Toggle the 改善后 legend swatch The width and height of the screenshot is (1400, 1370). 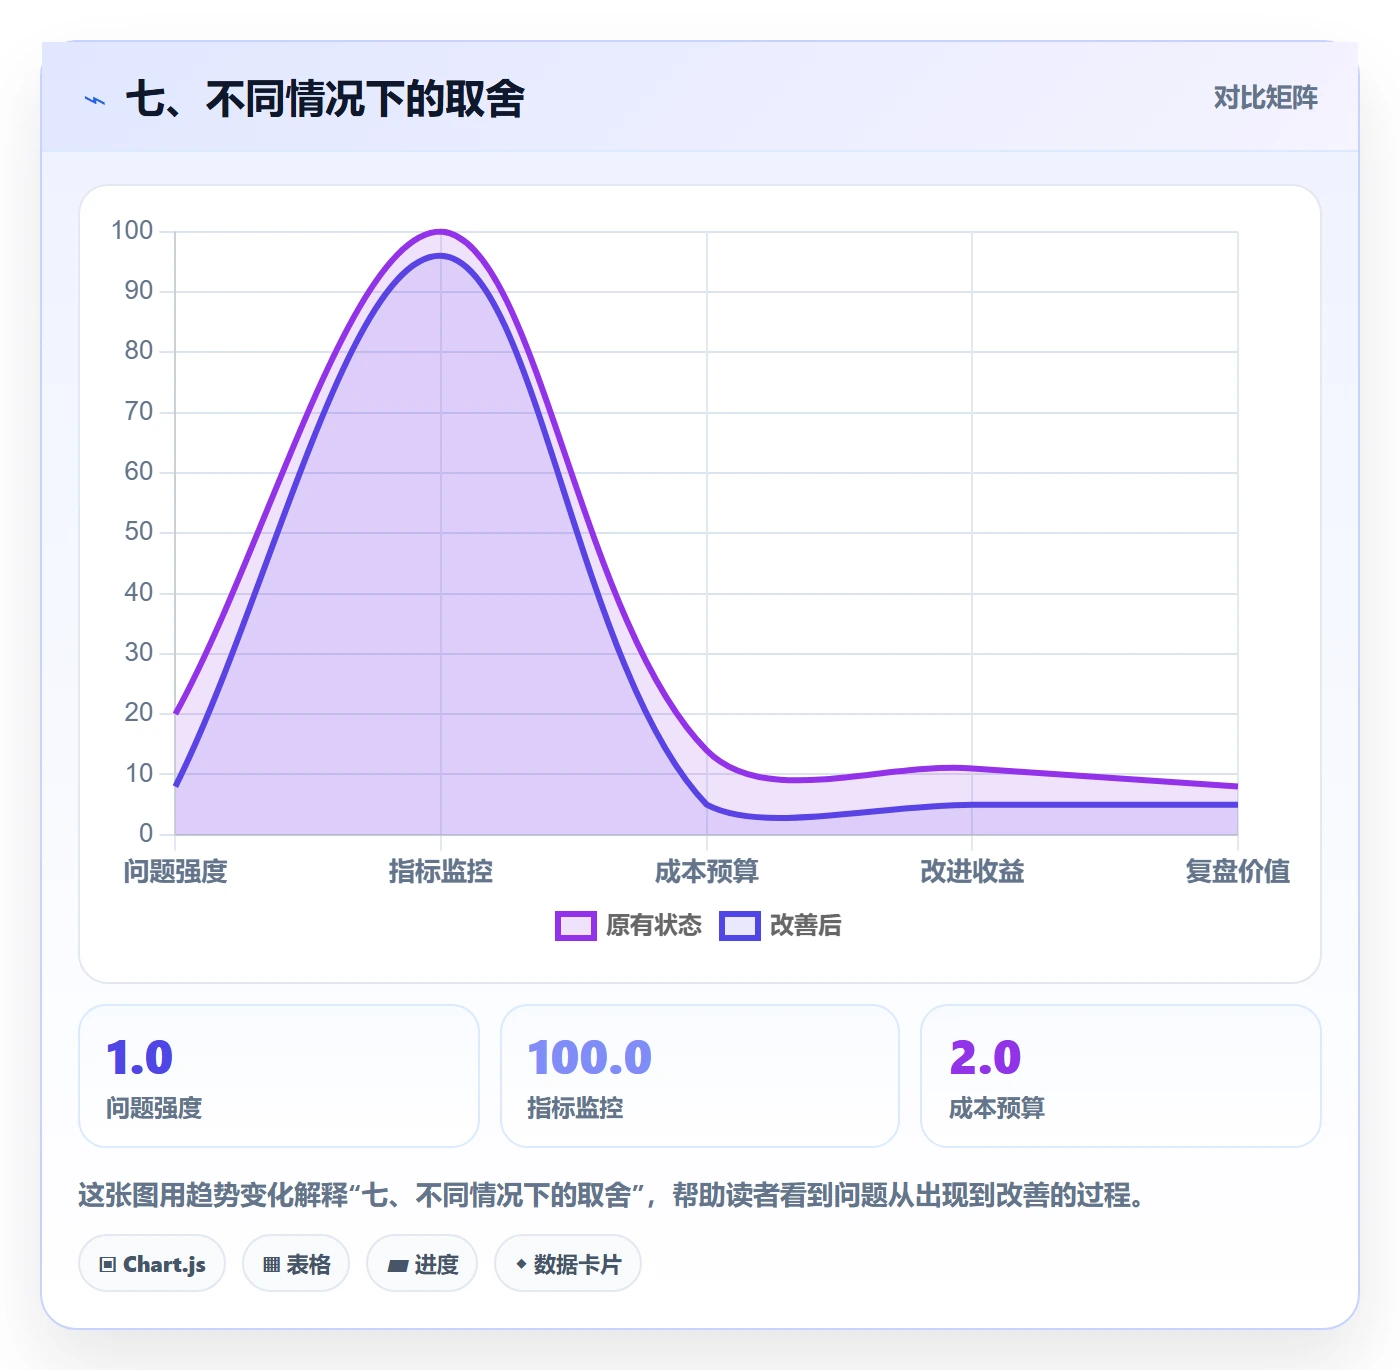(740, 926)
